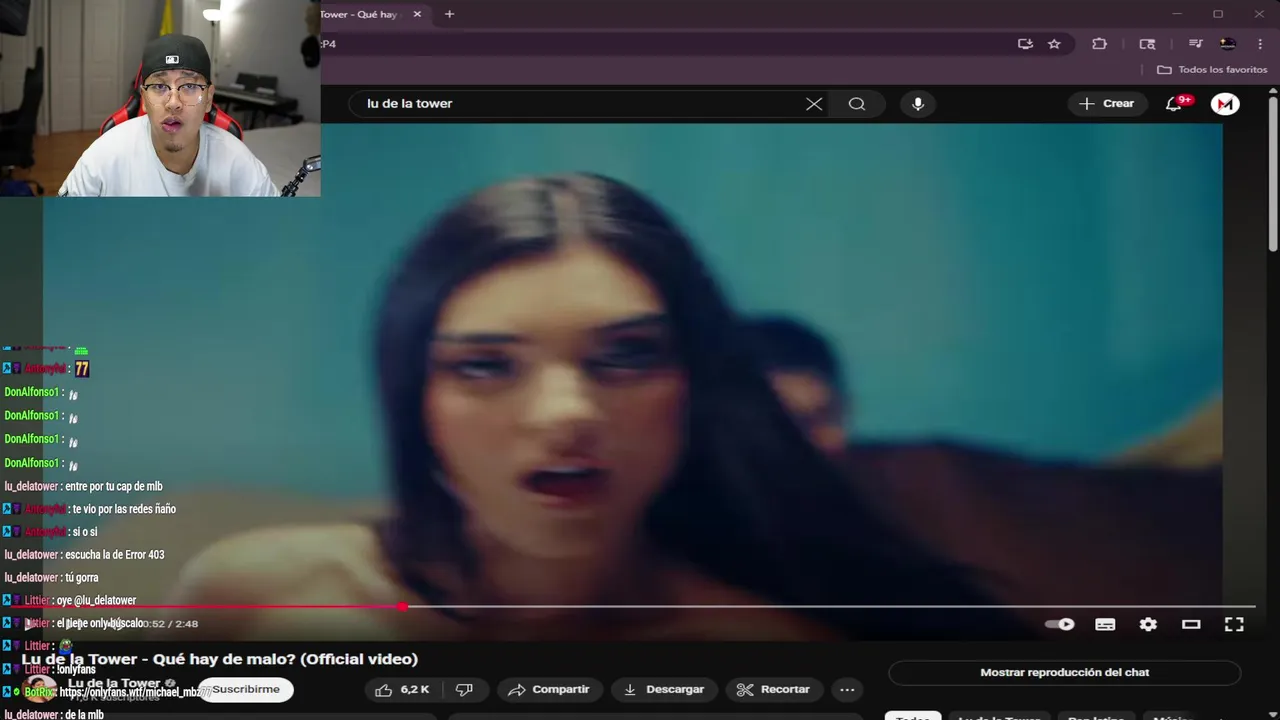Dislike the video

[464, 689]
